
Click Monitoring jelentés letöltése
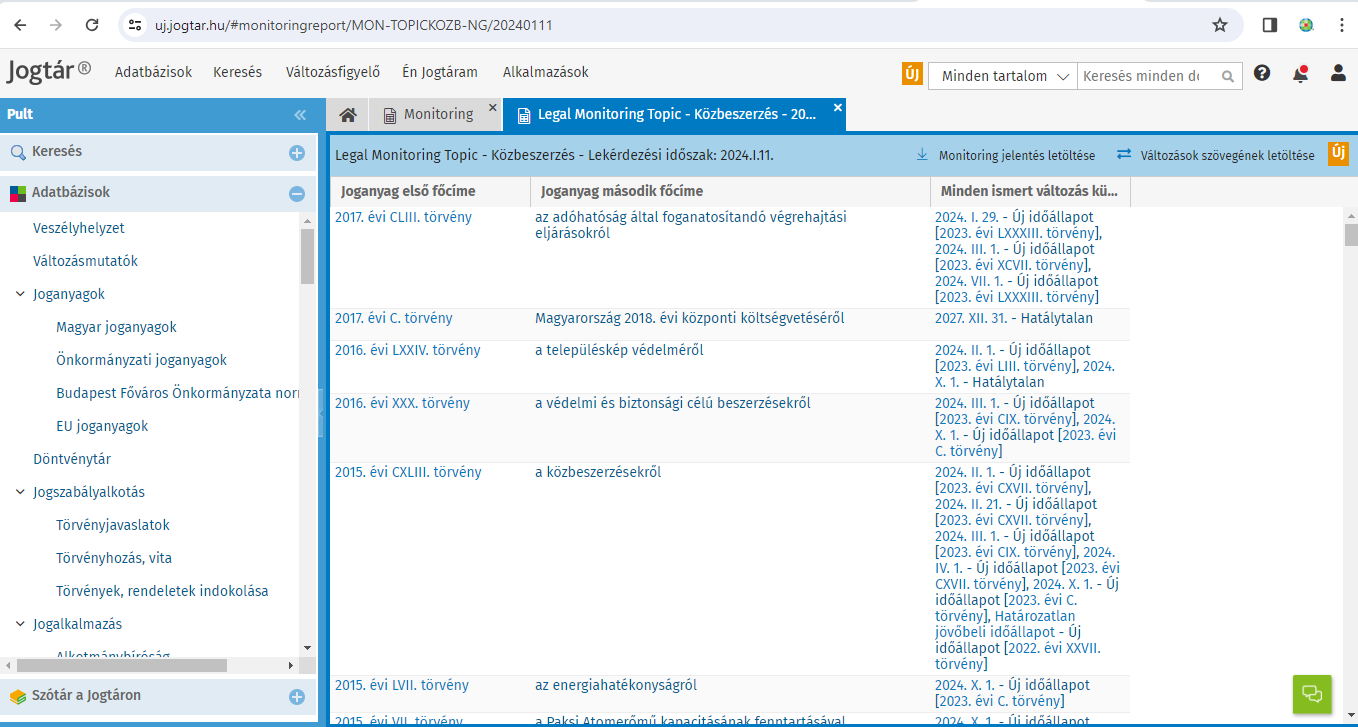(1005, 155)
